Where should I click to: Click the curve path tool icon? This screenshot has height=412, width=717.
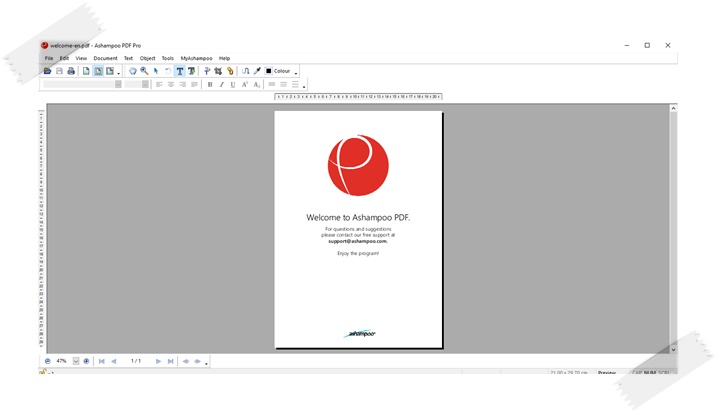click(246, 71)
